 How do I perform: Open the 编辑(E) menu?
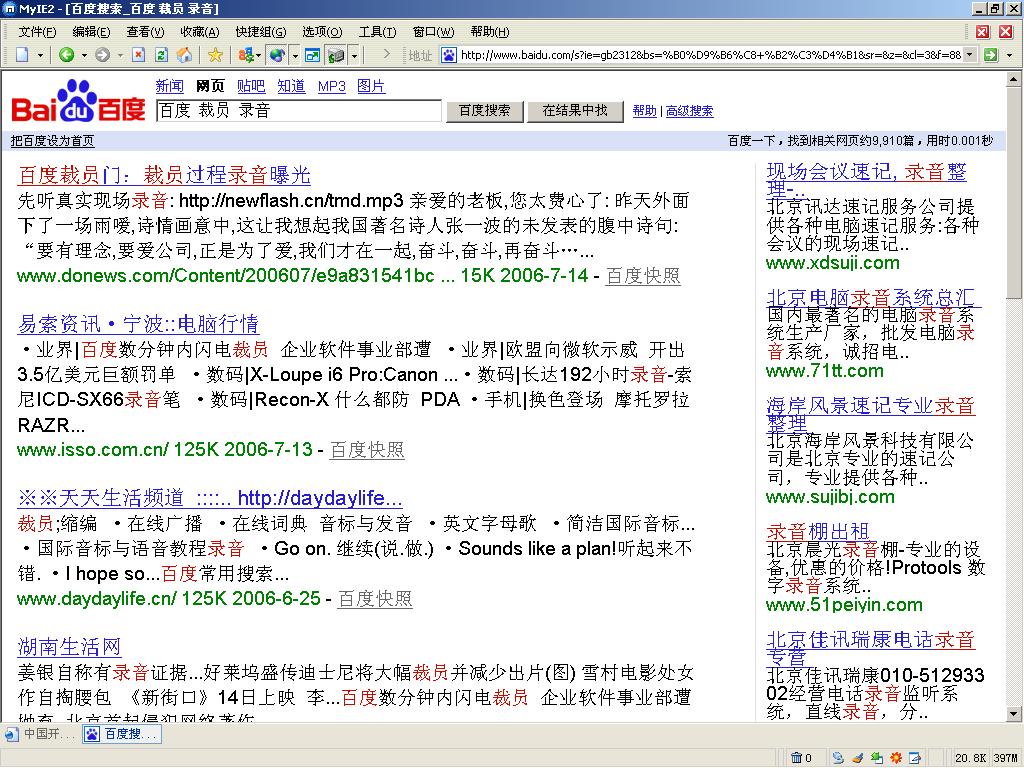(91, 31)
